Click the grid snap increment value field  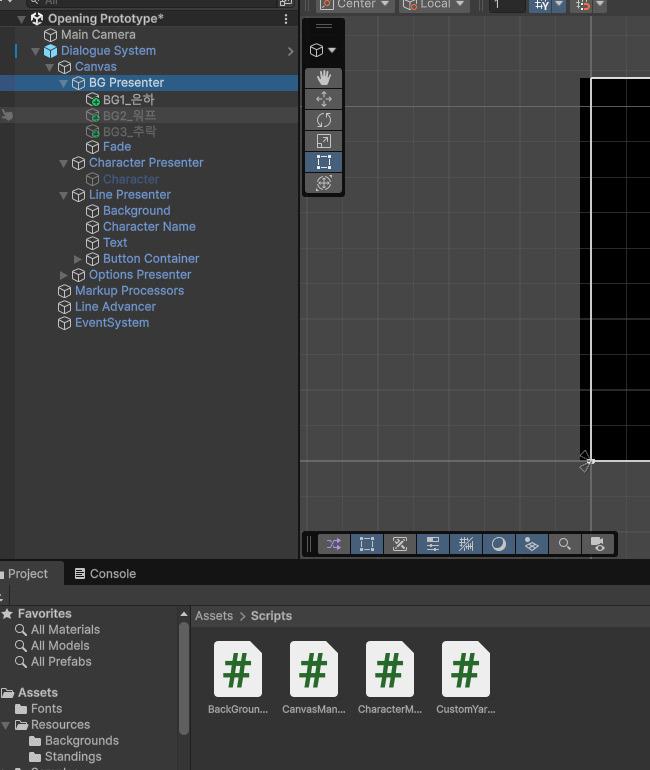pos(507,5)
